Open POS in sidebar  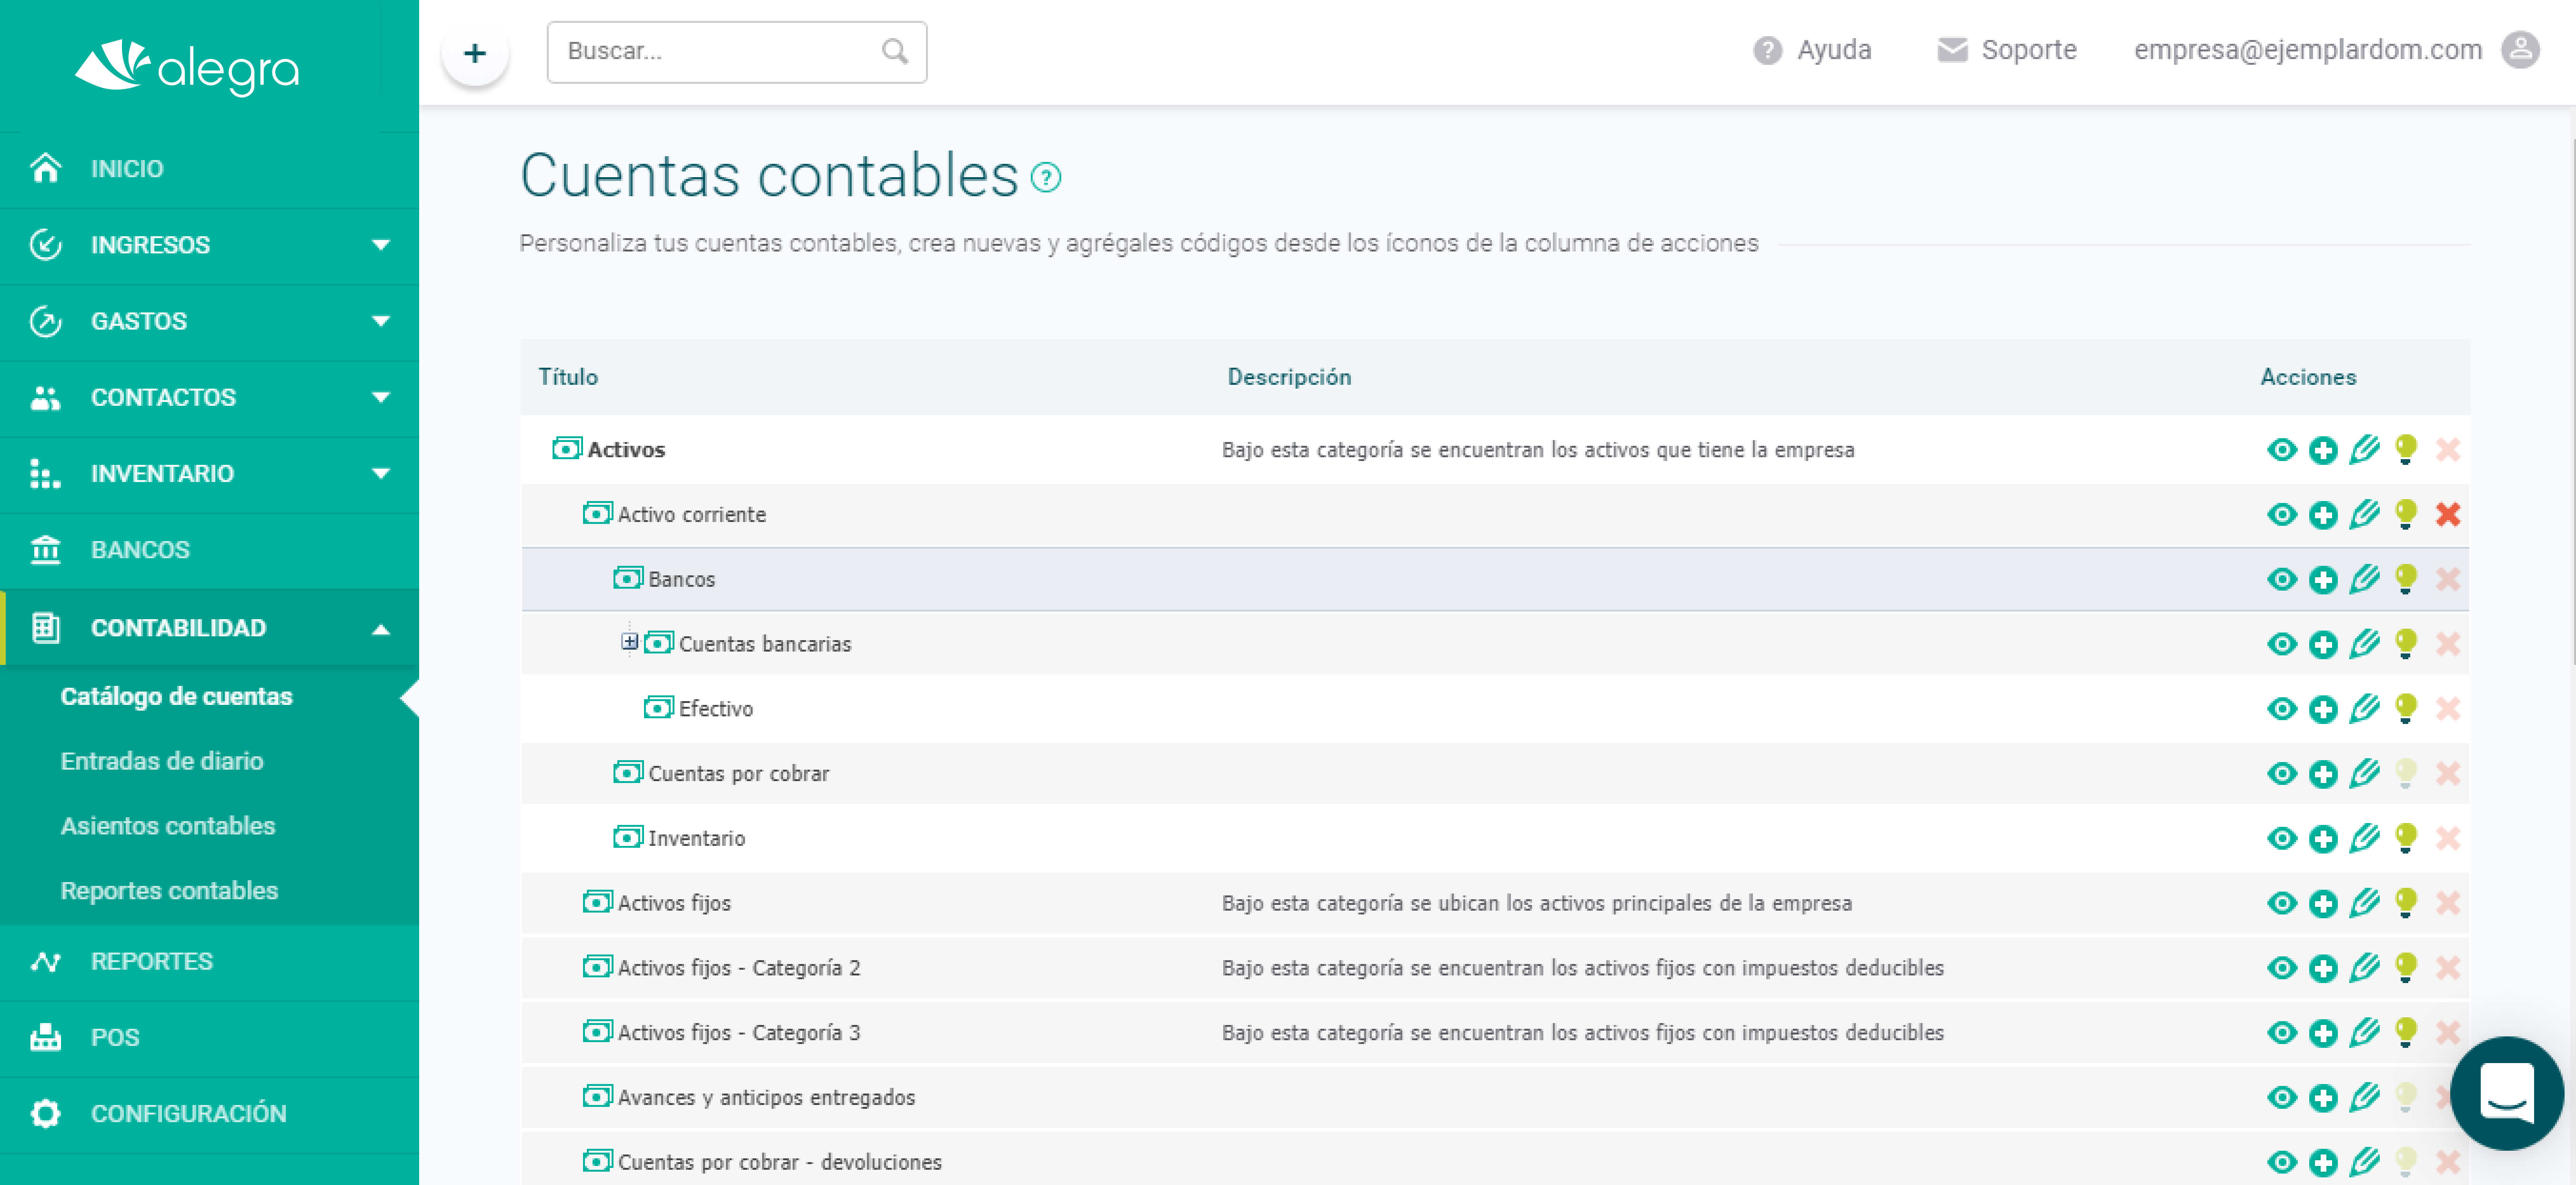point(209,1038)
